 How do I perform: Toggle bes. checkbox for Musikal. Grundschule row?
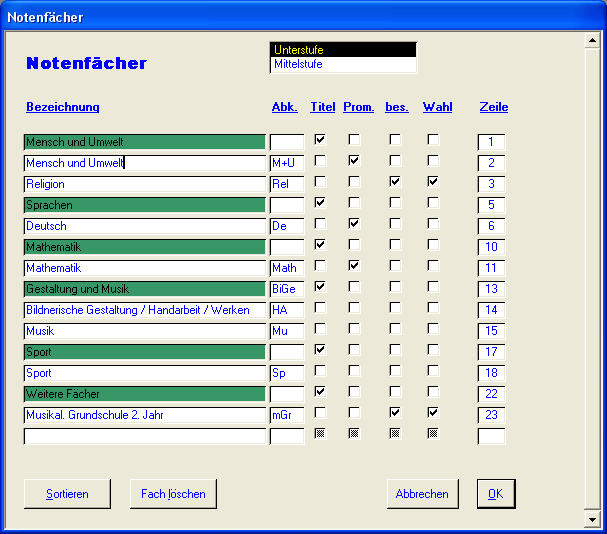click(x=395, y=413)
